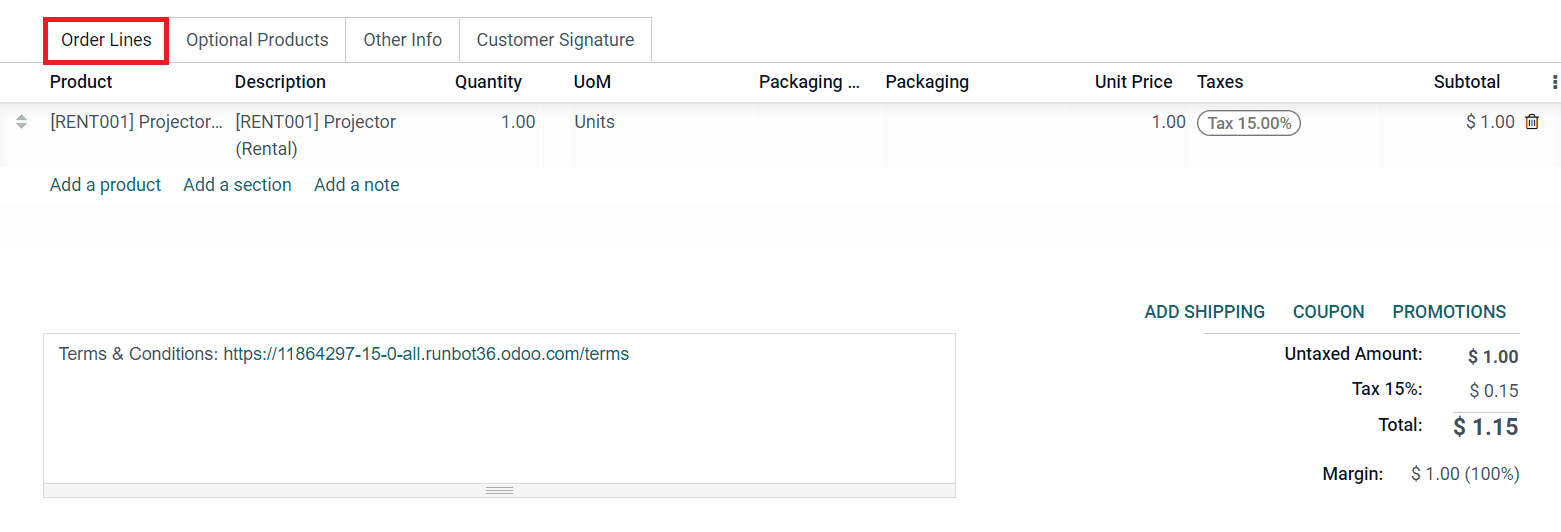Open the Optional Products tab
This screenshot has width=1561, height=532.
click(x=257, y=40)
